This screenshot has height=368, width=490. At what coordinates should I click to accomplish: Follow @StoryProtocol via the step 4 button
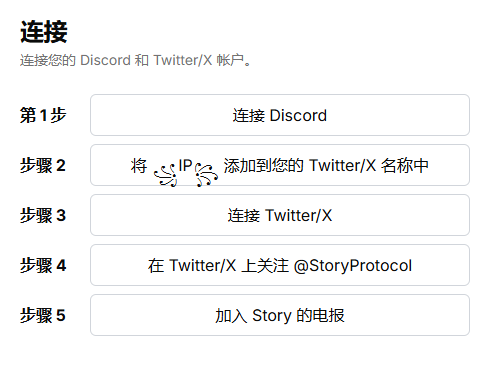click(x=280, y=265)
